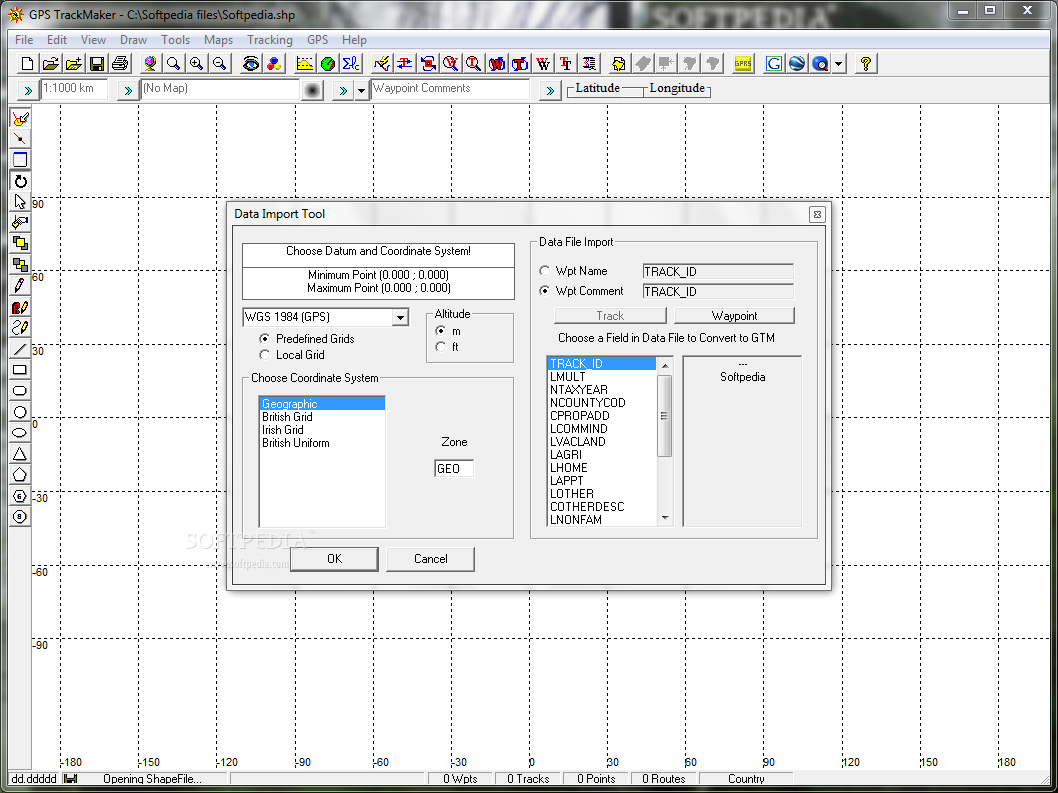
Task: Close the Data Import Tool dialog
Action: (817, 215)
